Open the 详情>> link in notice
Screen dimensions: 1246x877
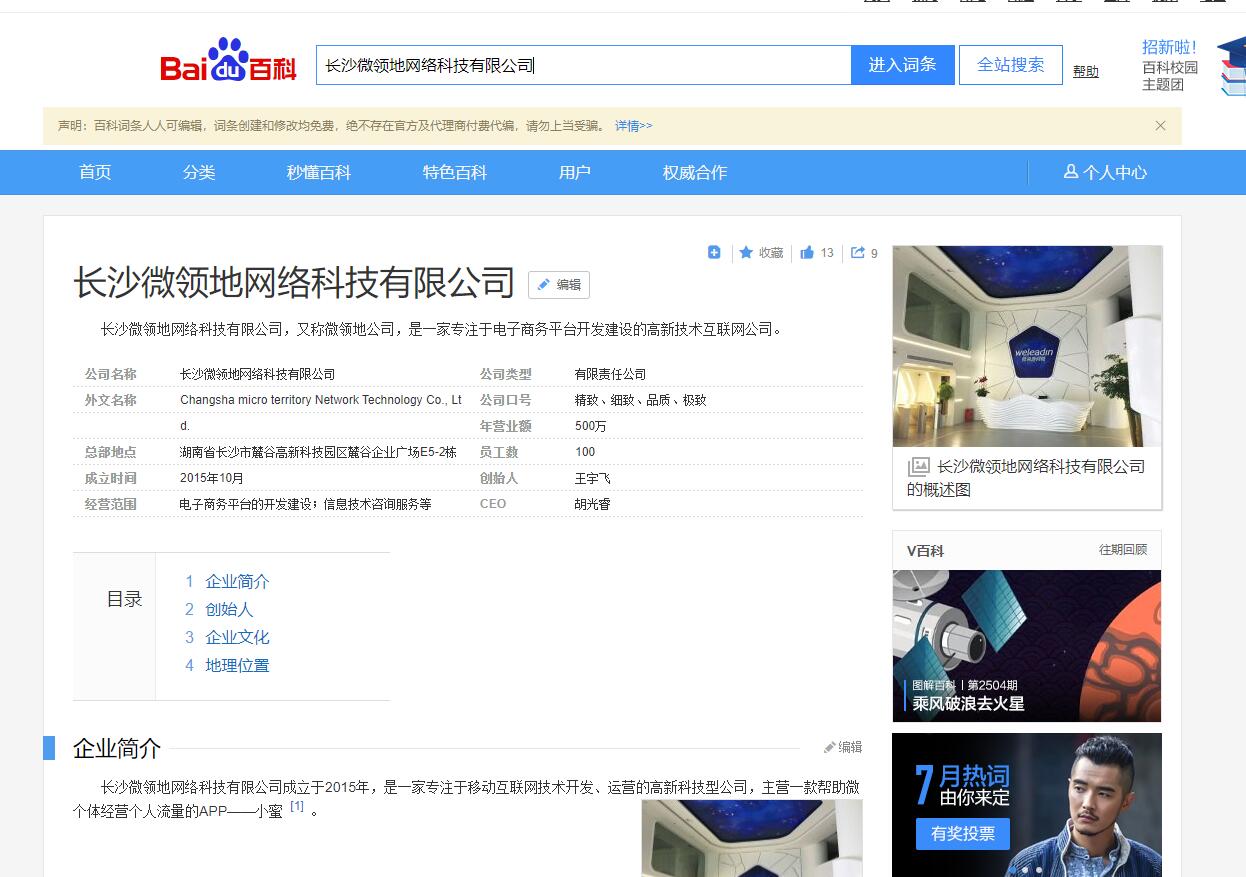(x=633, y=126)
